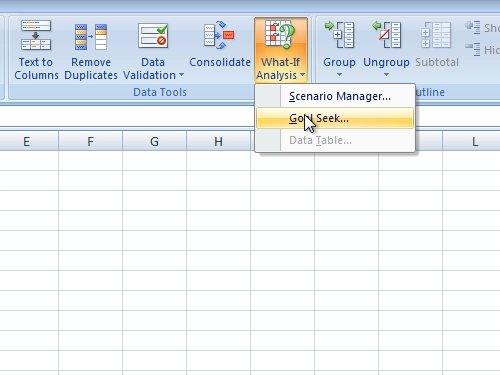Click the Consolidate label text

[x=220, y=62]
